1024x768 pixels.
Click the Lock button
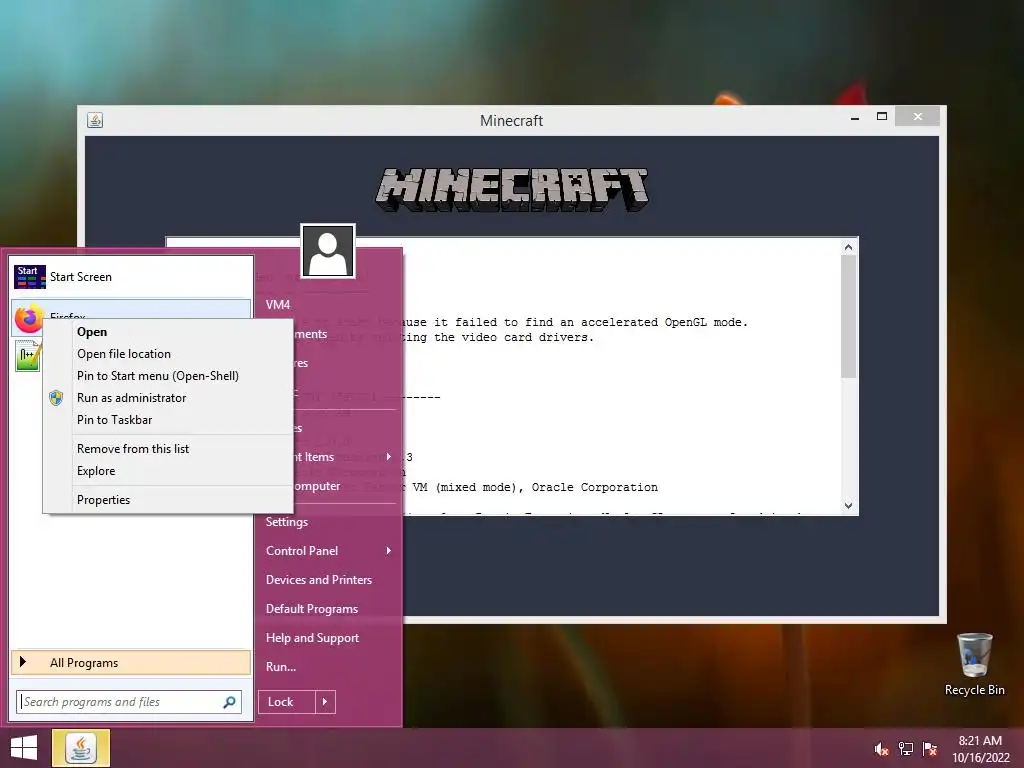[287, 702]
